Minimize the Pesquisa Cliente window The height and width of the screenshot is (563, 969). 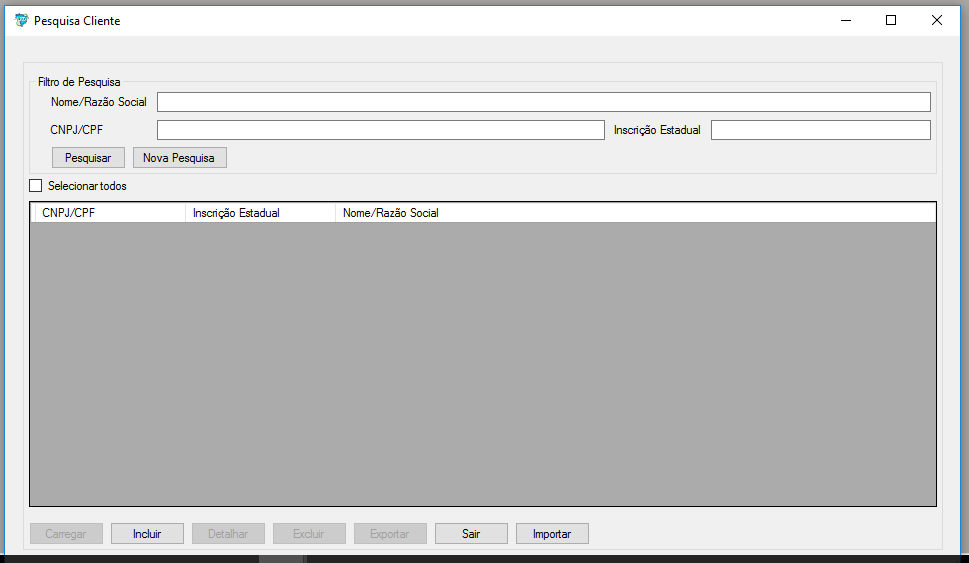click(x=846, y=20)
